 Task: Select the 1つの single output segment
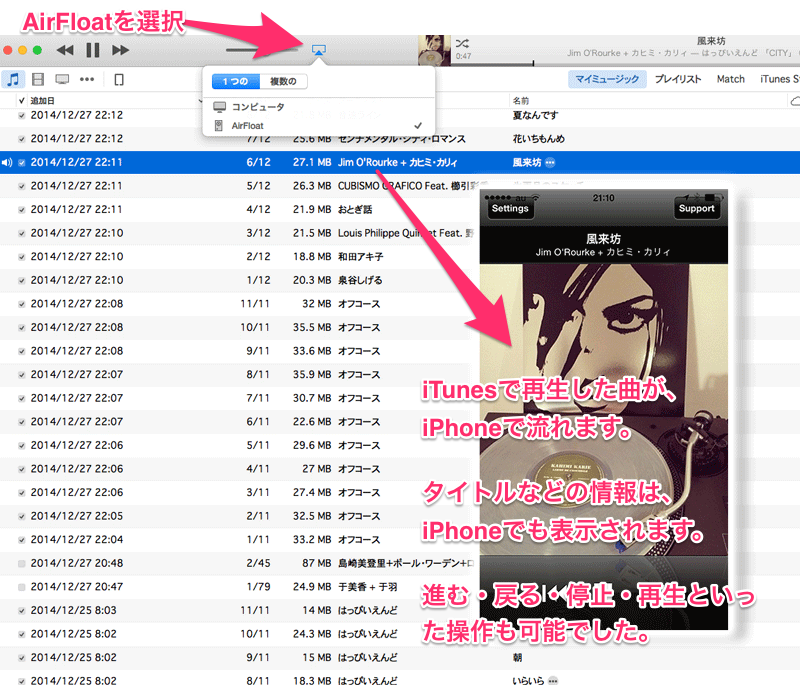(235, 81)
